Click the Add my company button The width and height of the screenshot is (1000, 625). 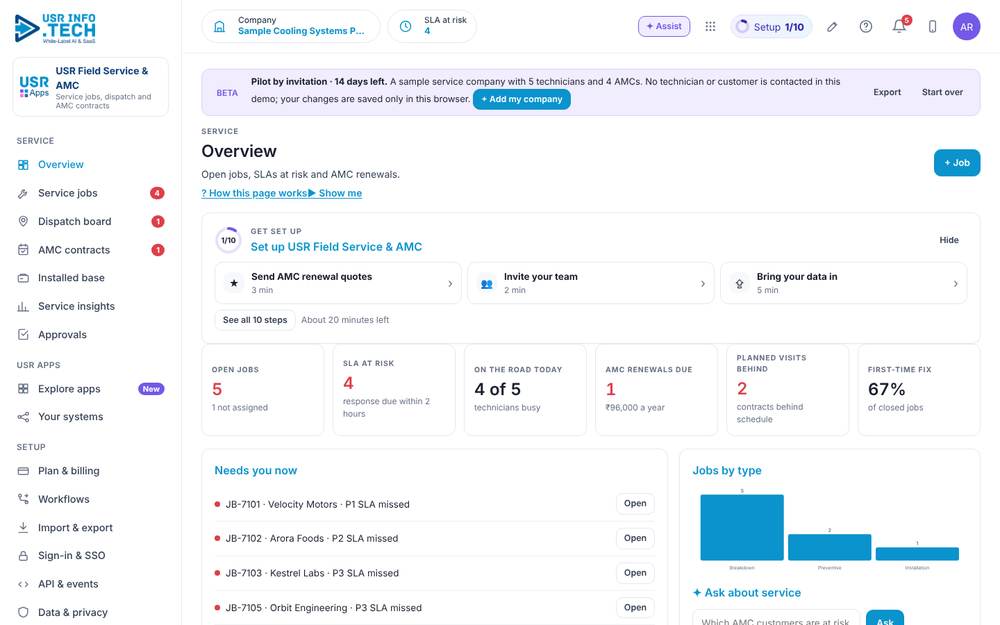[522, 99]
